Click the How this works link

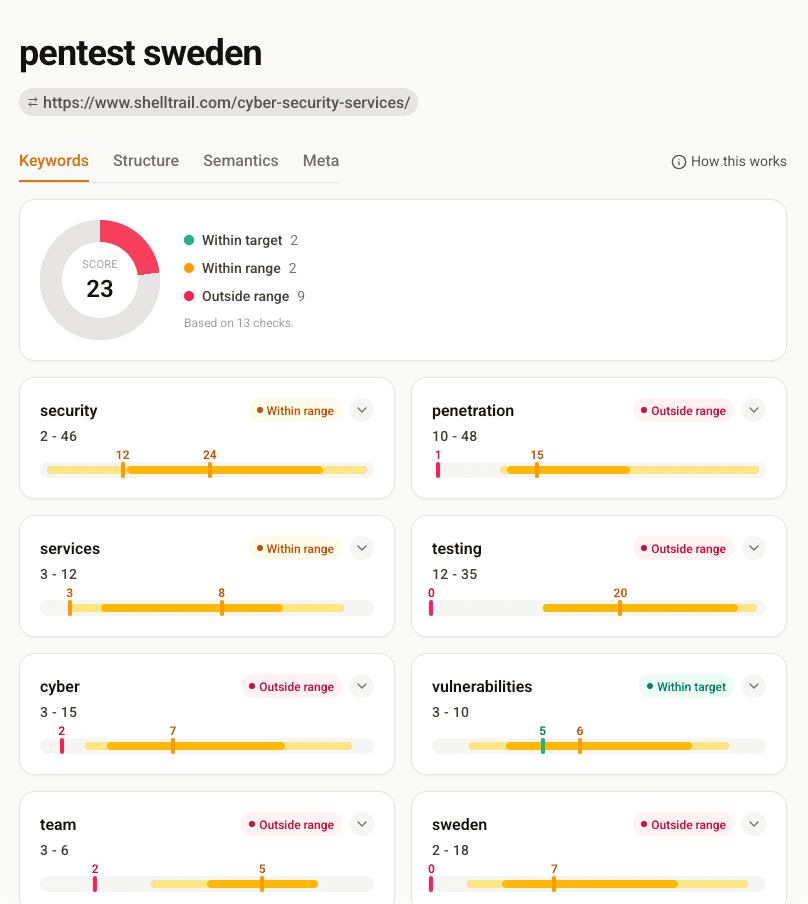(737, 161)
